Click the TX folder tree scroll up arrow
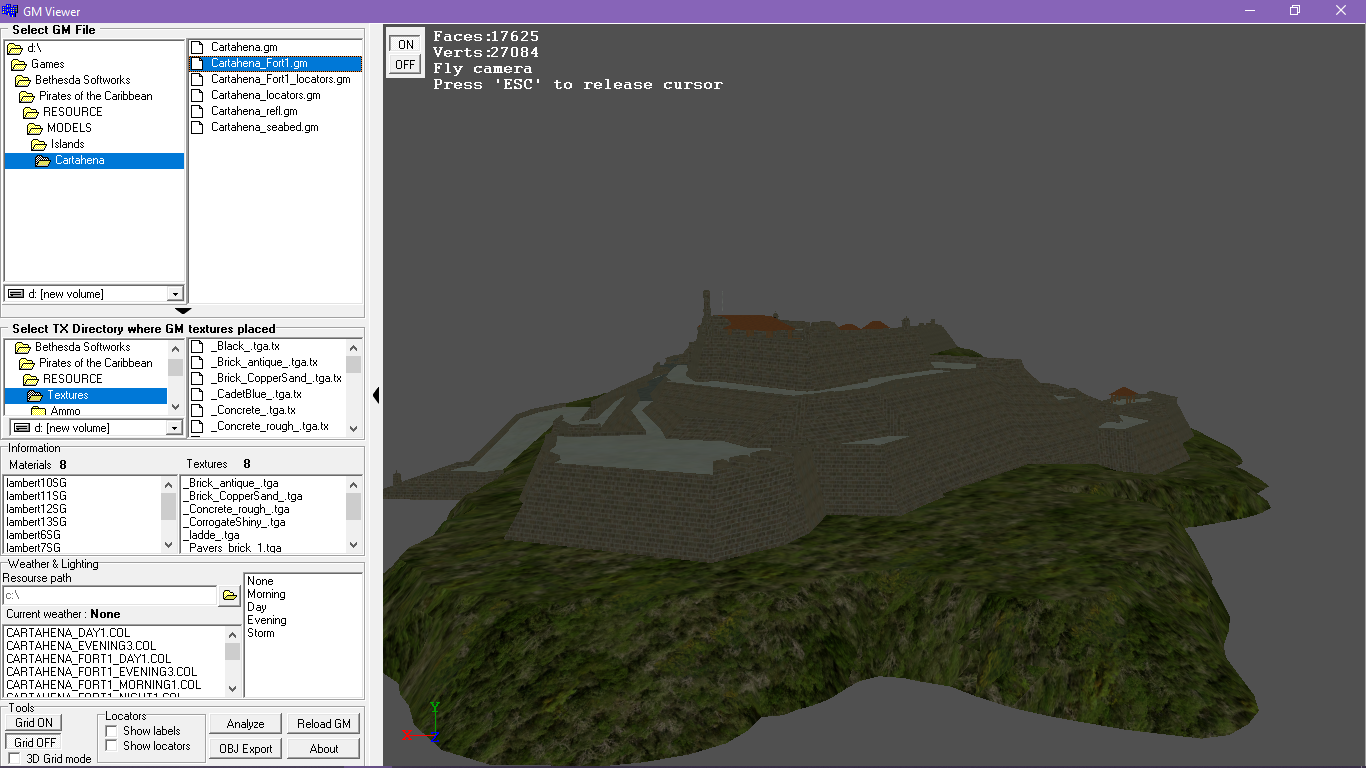 pos(175,347)
